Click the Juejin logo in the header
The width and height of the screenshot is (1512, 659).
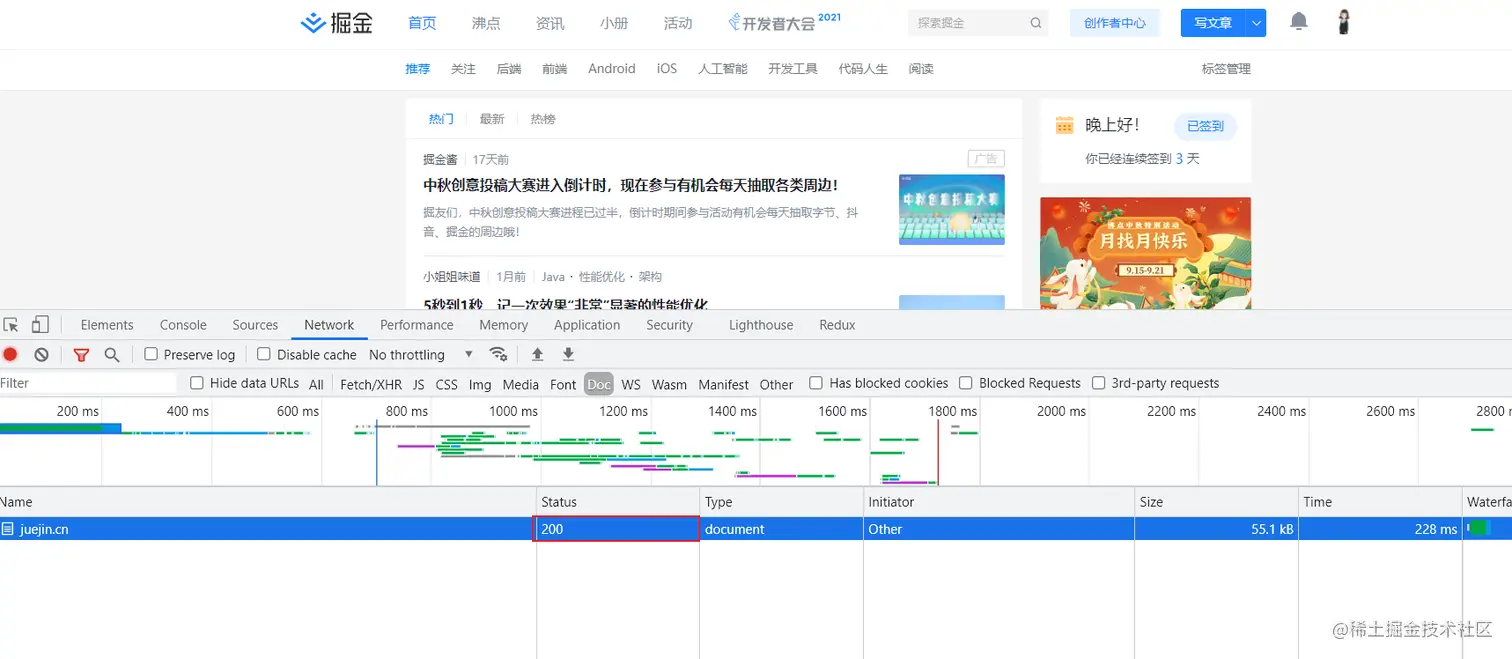click(337, 23)
